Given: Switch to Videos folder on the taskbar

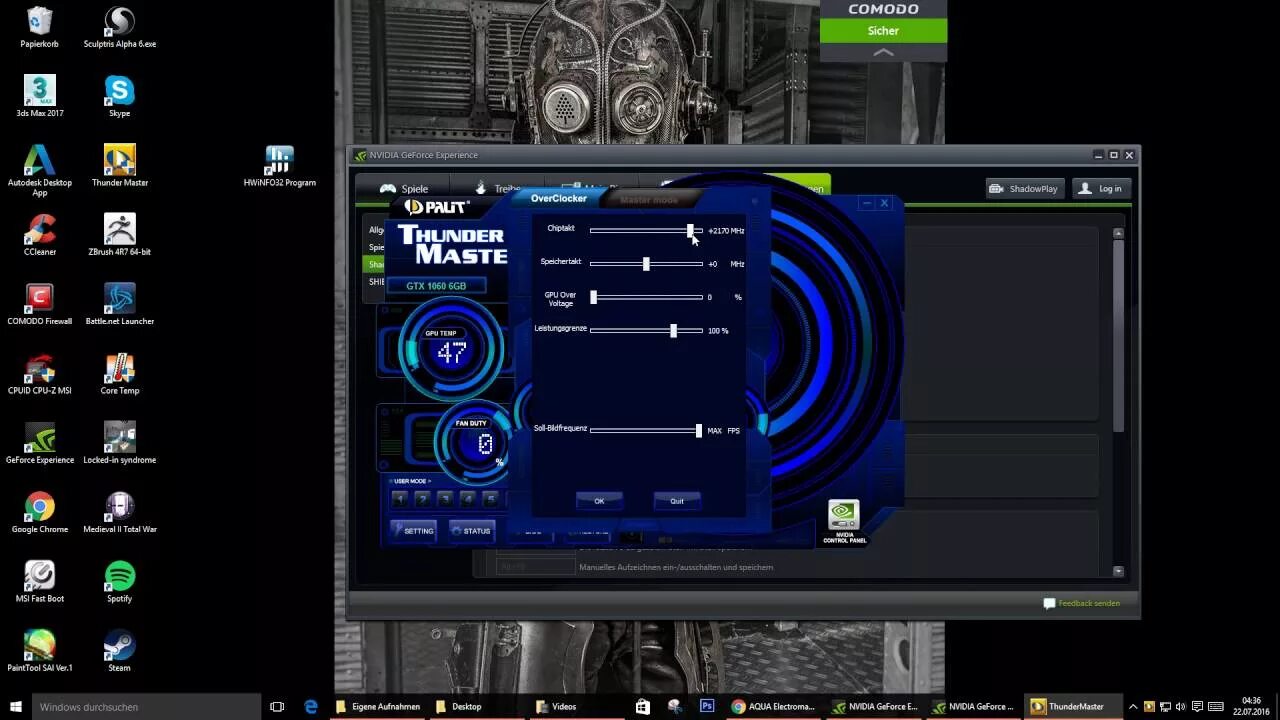Looking at the screenshot, I should pos(578,706).
